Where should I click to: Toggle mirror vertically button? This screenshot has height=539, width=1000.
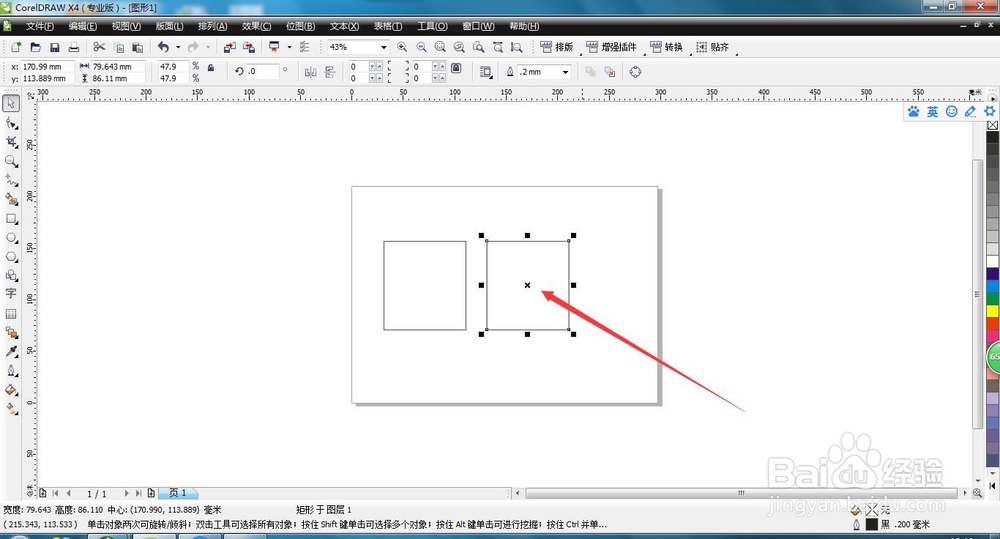pos(330,72)
